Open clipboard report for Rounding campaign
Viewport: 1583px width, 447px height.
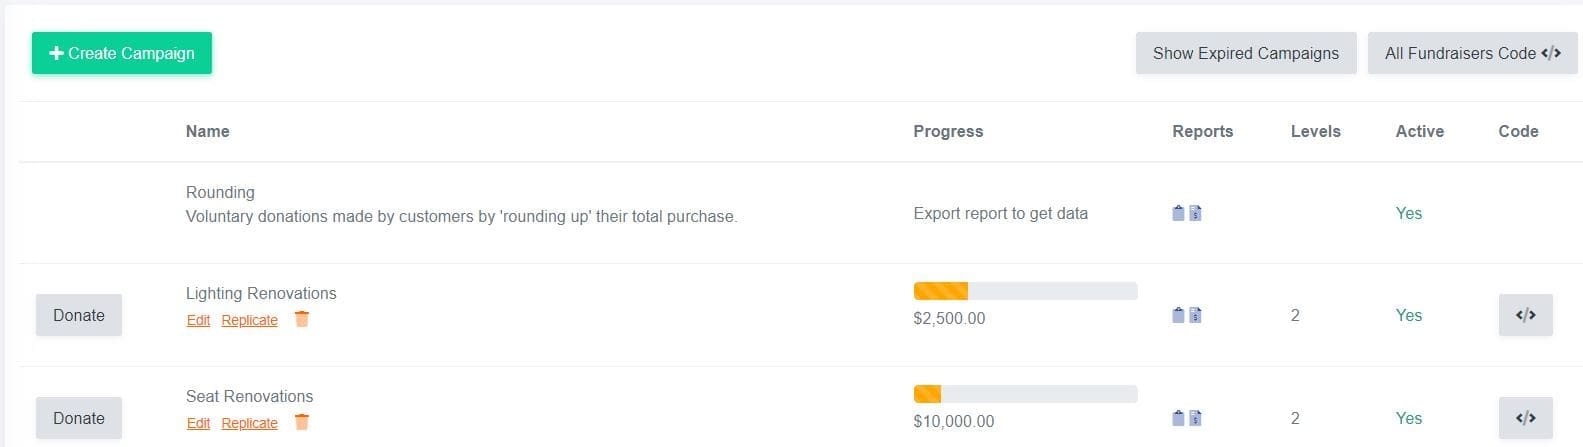[x=1178, y=213]
